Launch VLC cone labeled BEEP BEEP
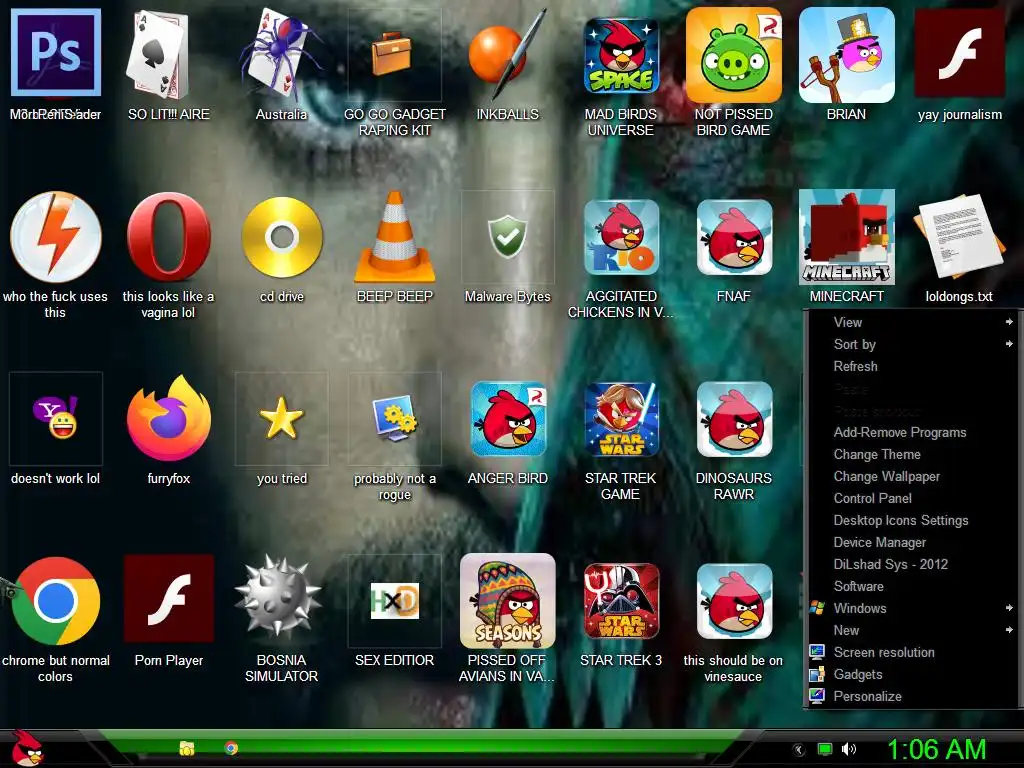Screen dimensions: 1024x768 click(x=394, y=236)
